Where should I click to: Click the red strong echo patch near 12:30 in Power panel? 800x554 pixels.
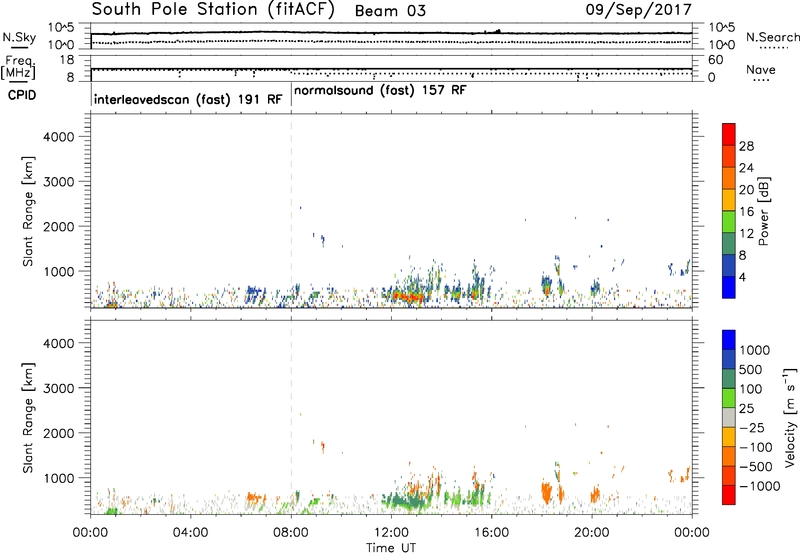click(x=408, y=296)
